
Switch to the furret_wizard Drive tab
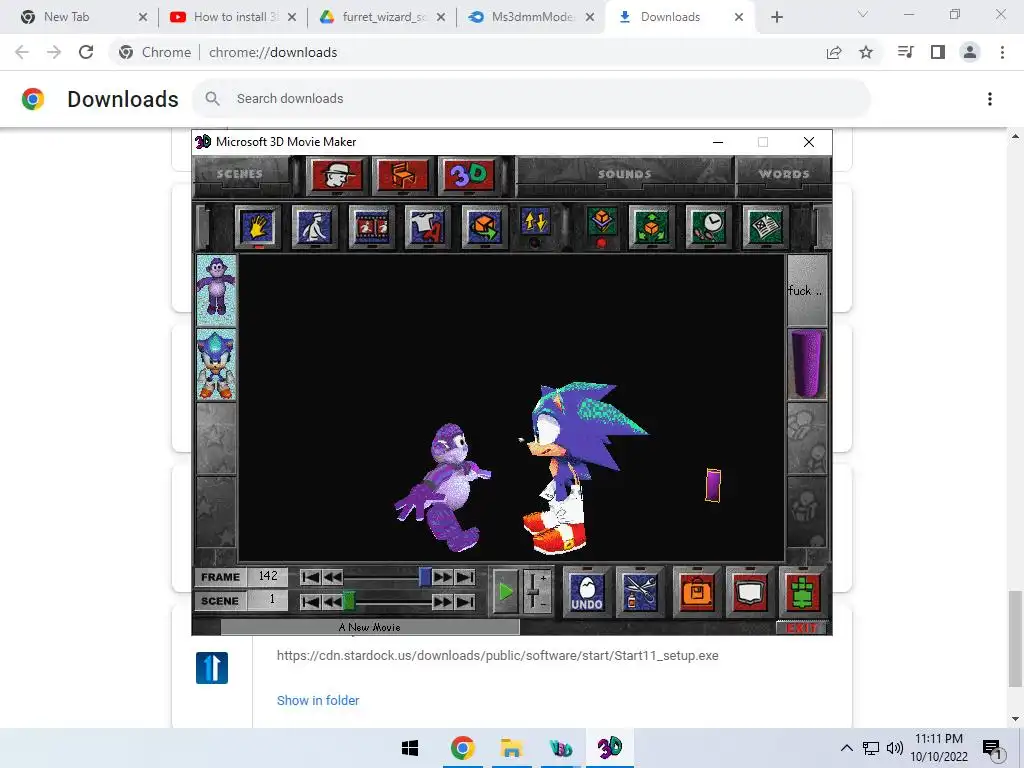(x=382, y=17)
